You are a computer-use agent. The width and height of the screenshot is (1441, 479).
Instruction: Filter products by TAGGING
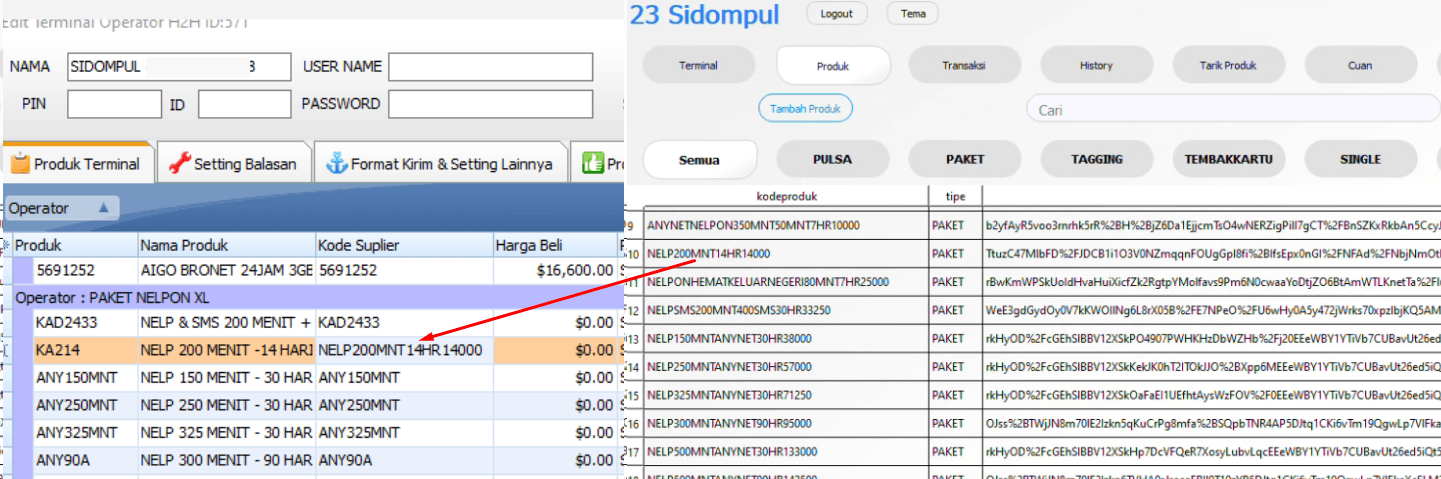click(1096, 159)
